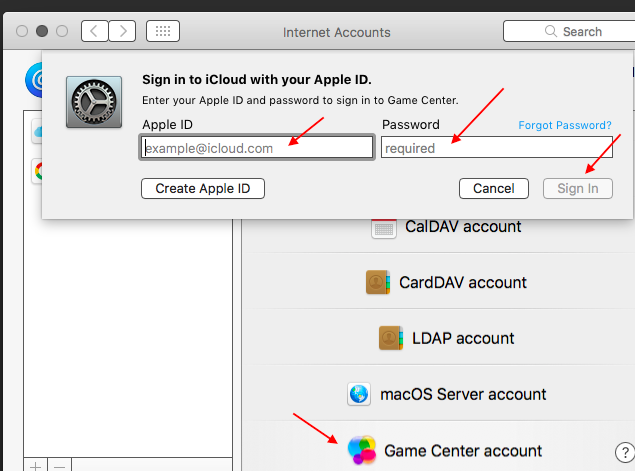Add an account with the plus button
The width and height of the screenshot is (635, 471).
[x=36, y=466]
